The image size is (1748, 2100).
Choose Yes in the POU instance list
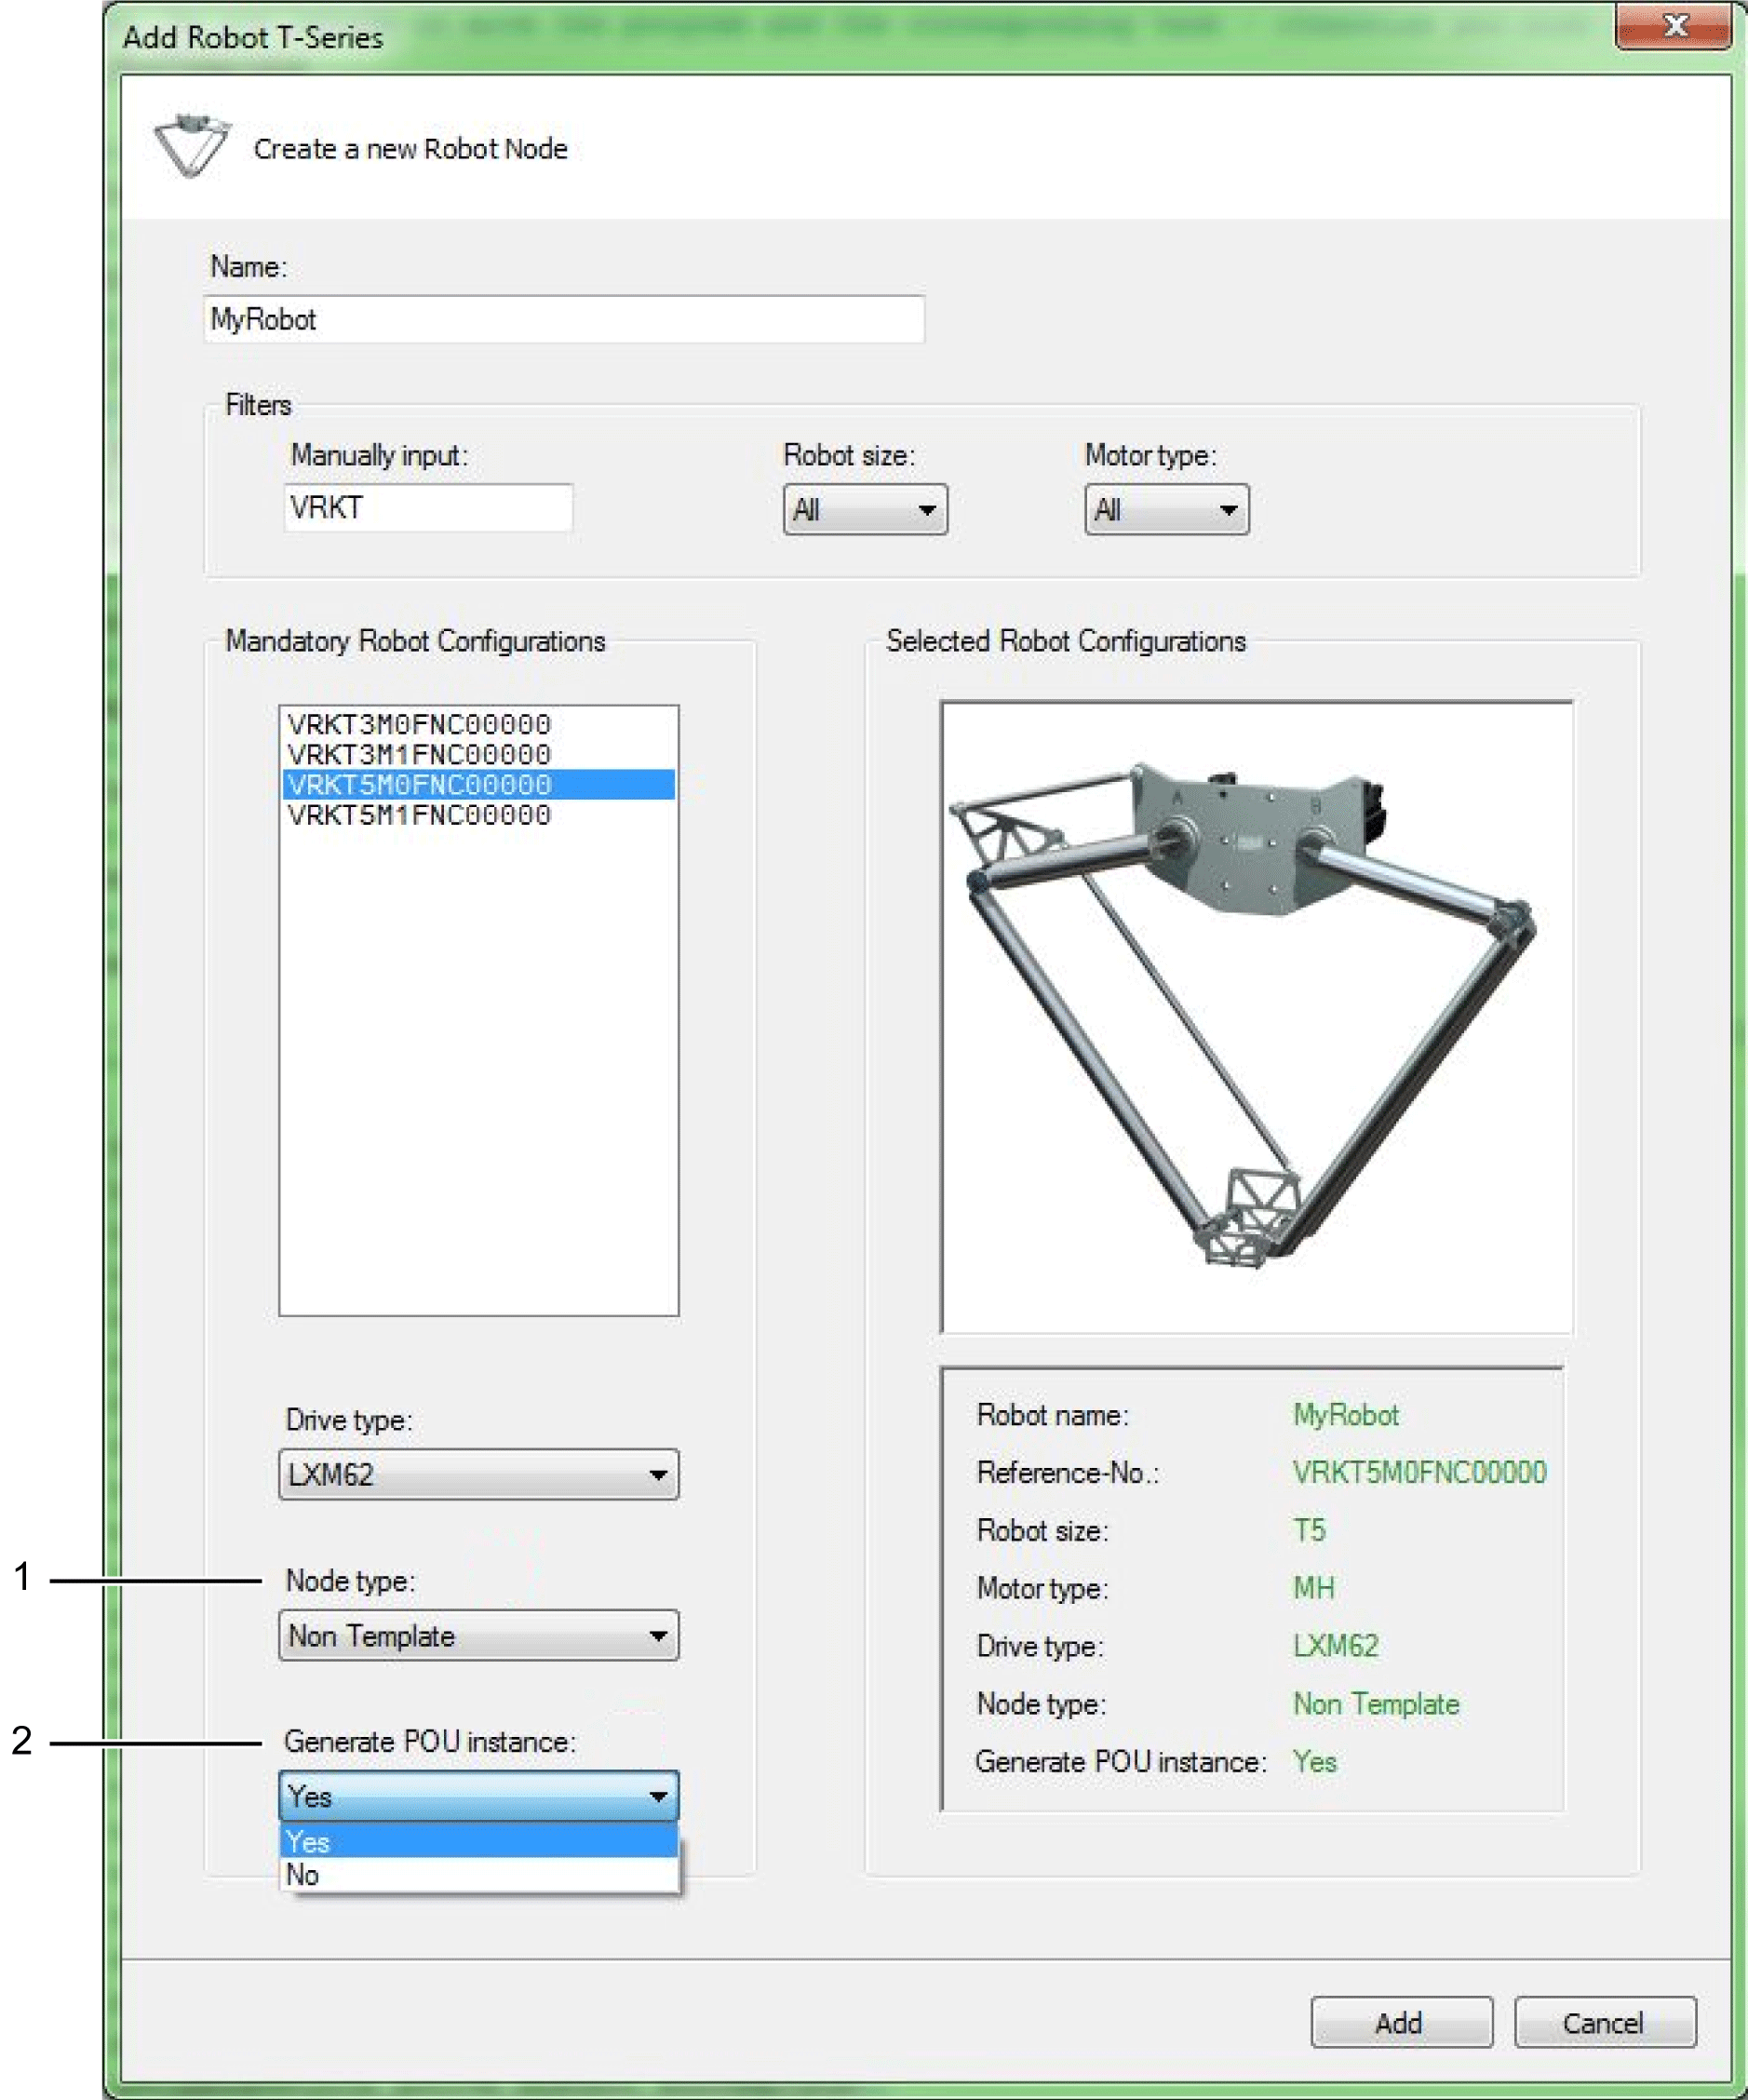point(478,1842)
